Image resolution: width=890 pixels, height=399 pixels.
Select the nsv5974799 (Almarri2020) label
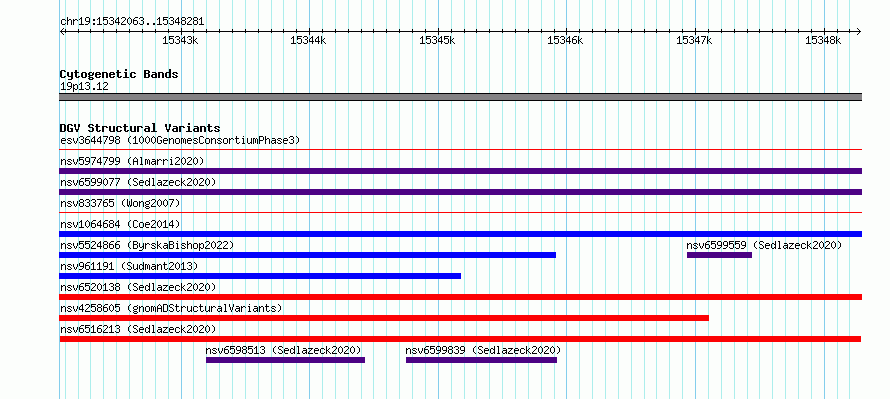click(x=132, y=161)
